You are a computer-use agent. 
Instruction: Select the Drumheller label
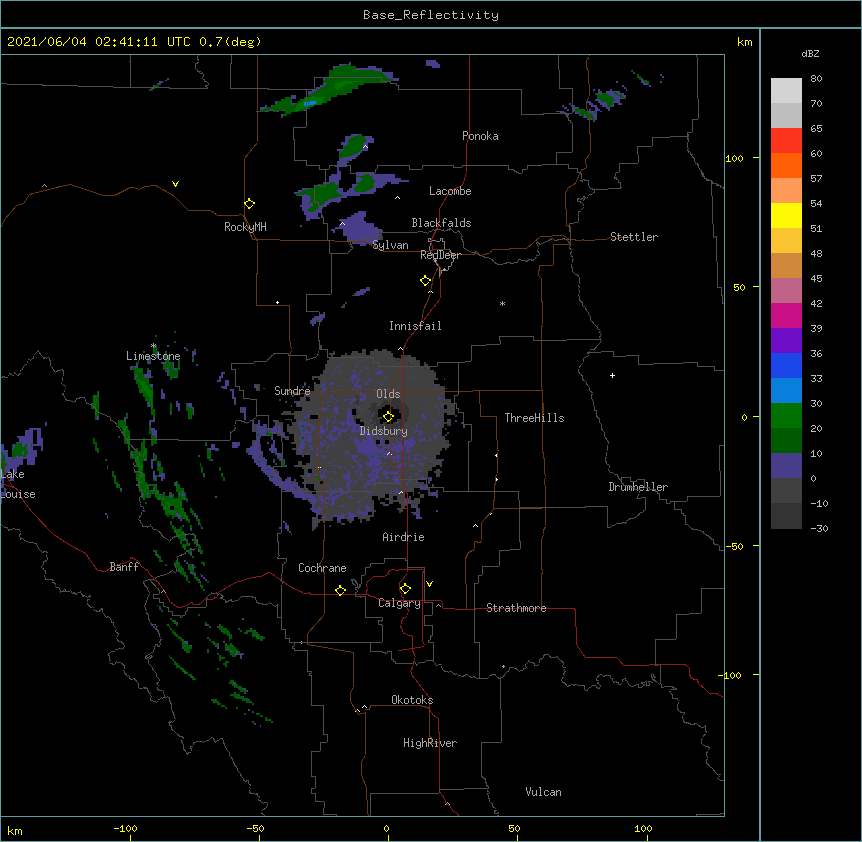point(638,487)
